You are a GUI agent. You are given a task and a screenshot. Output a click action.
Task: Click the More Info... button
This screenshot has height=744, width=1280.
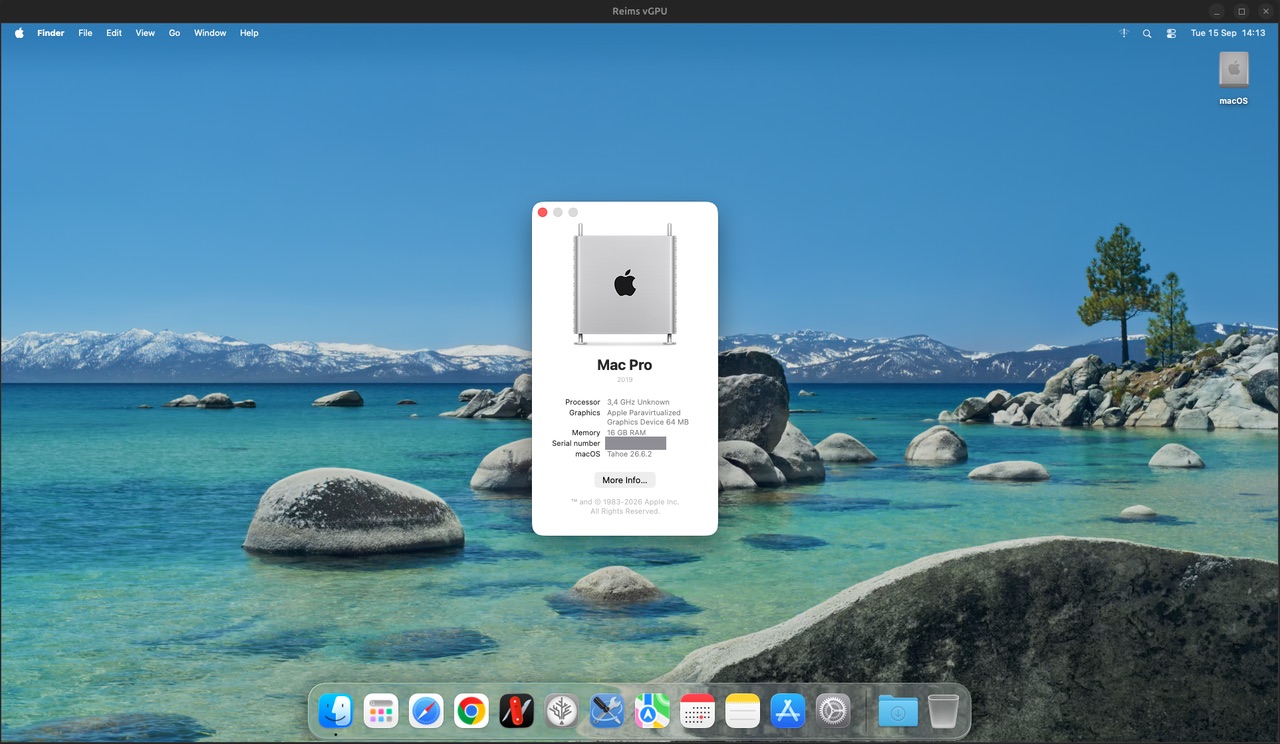point(625,480)
